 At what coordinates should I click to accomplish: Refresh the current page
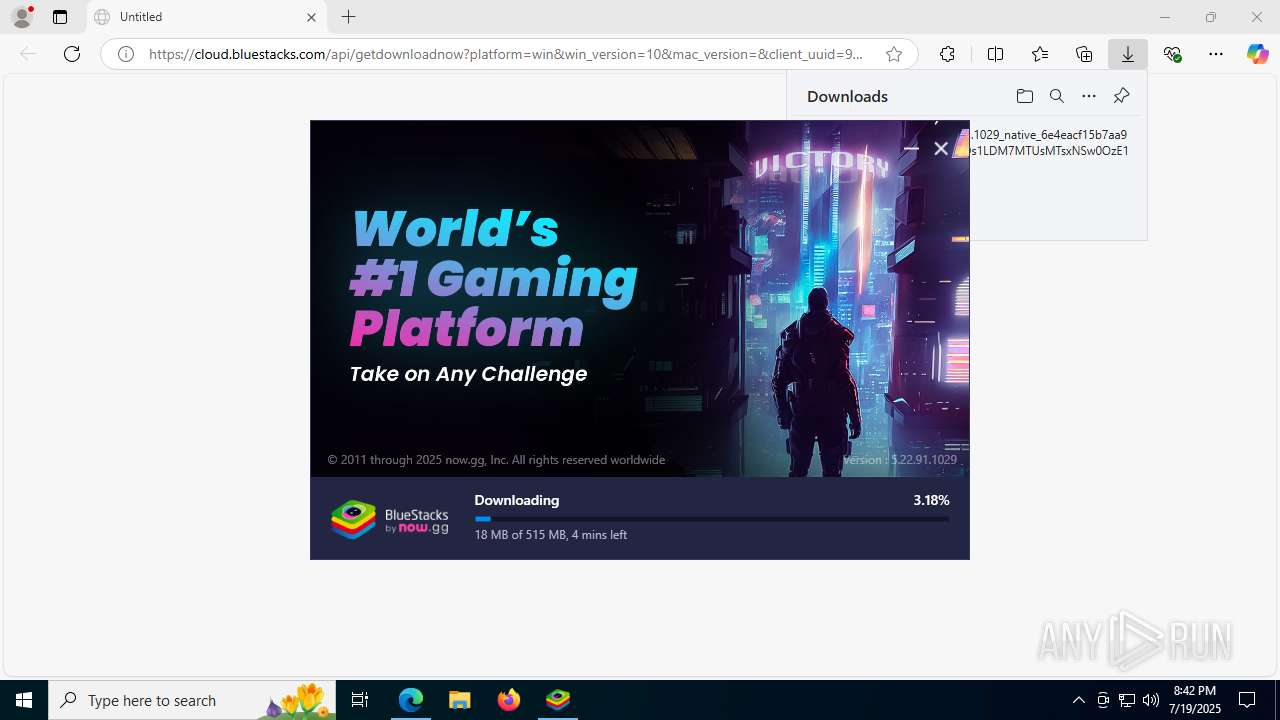tap(72, 54)
